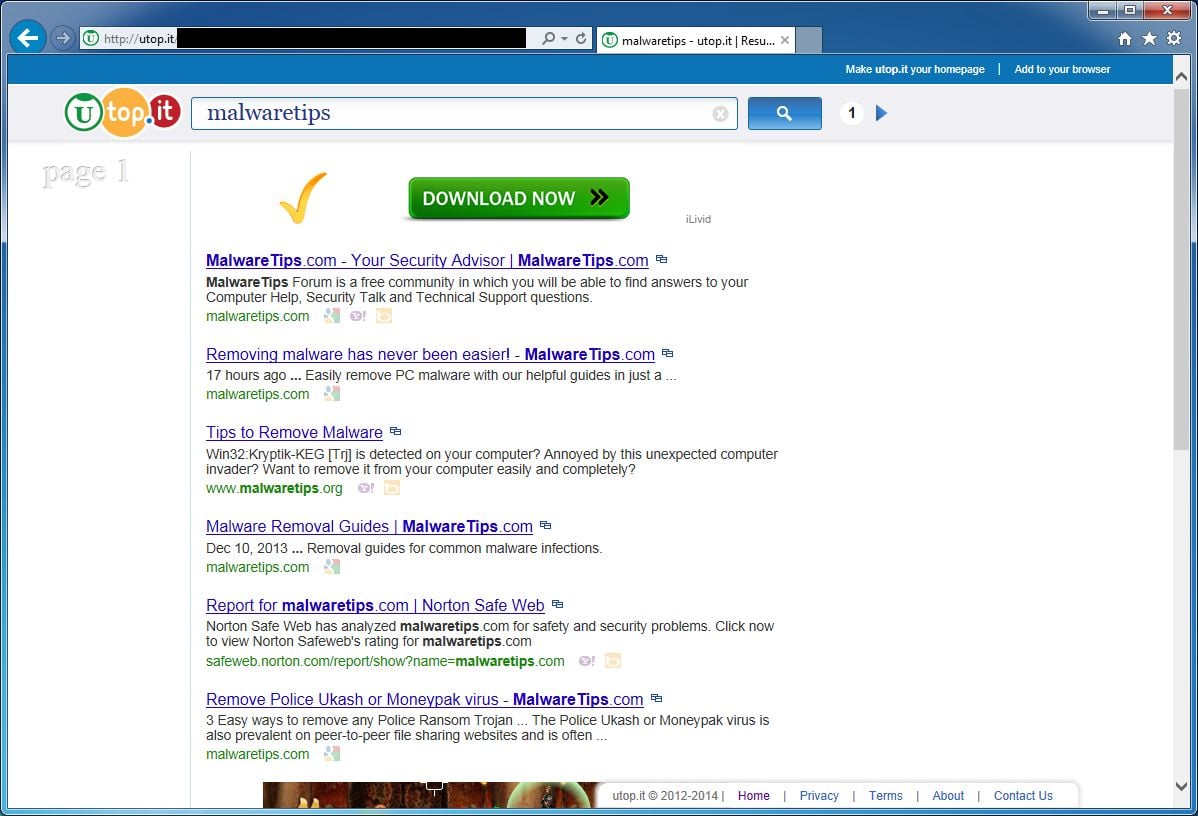
Task: Go to next results page arrow
Action: tap(881, 113)
